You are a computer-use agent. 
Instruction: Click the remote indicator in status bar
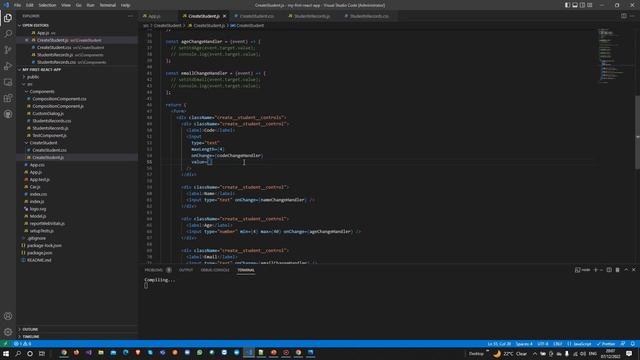pos(5,344)
